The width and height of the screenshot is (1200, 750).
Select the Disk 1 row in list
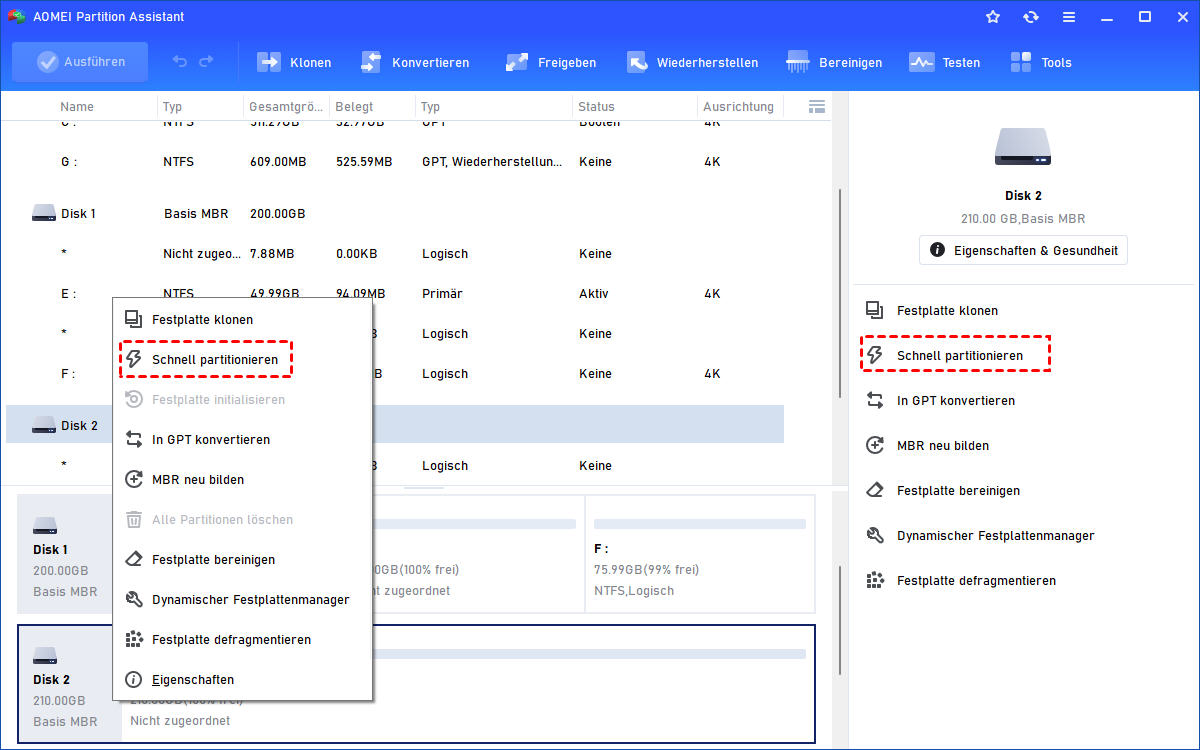(395, 213)
